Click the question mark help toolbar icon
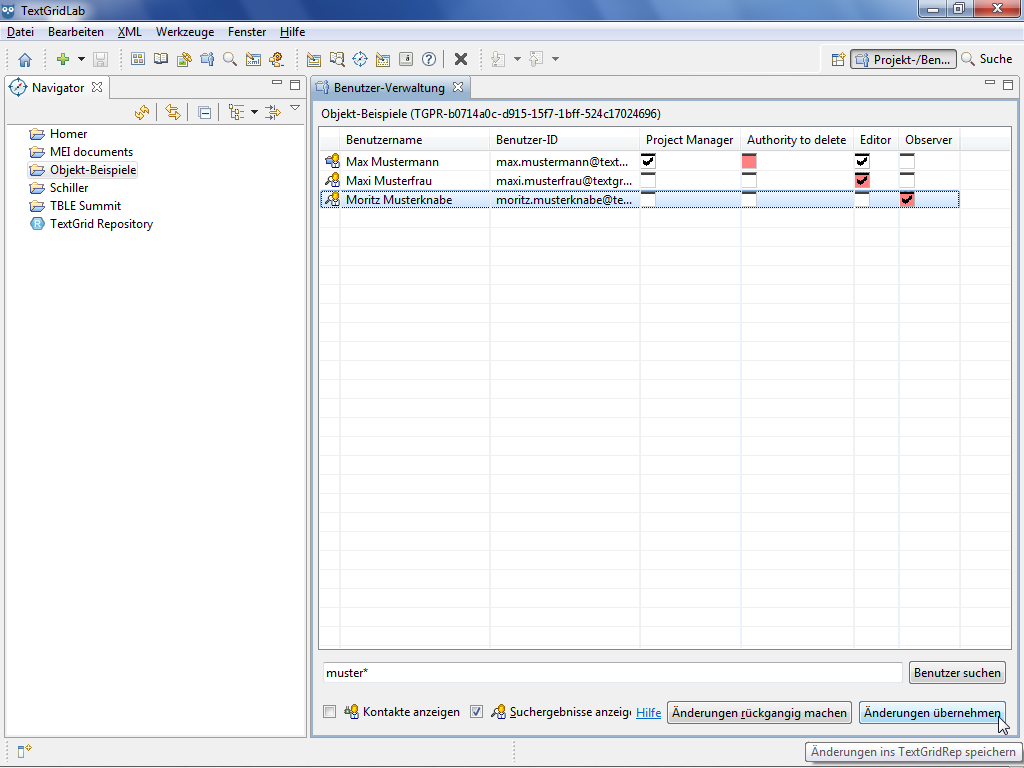 (x=429, y=60)
